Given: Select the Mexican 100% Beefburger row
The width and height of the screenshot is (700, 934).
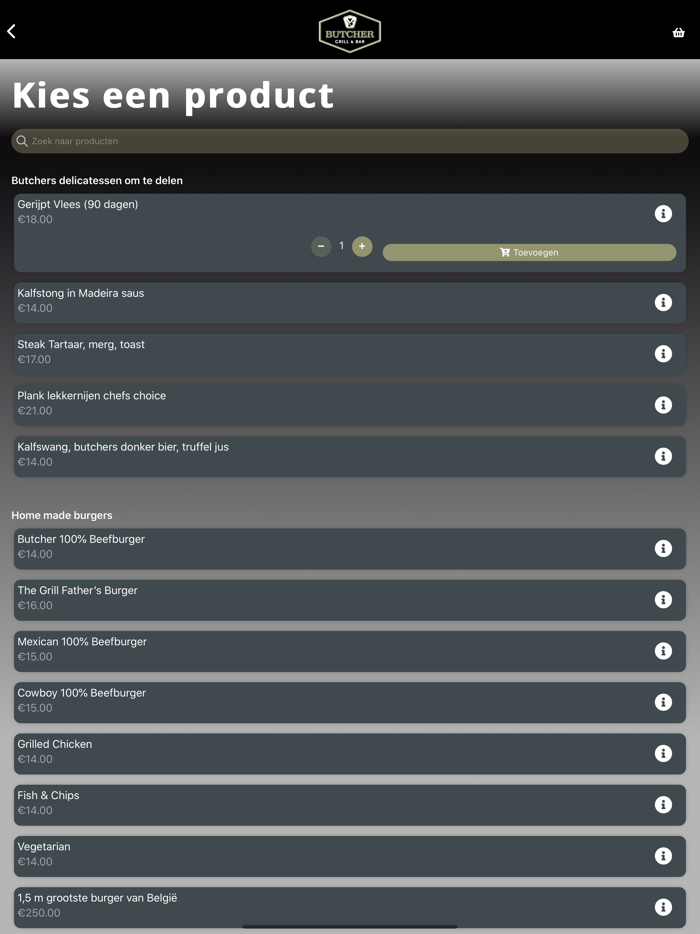Looking at the screenshot, I should click(300, 649).
